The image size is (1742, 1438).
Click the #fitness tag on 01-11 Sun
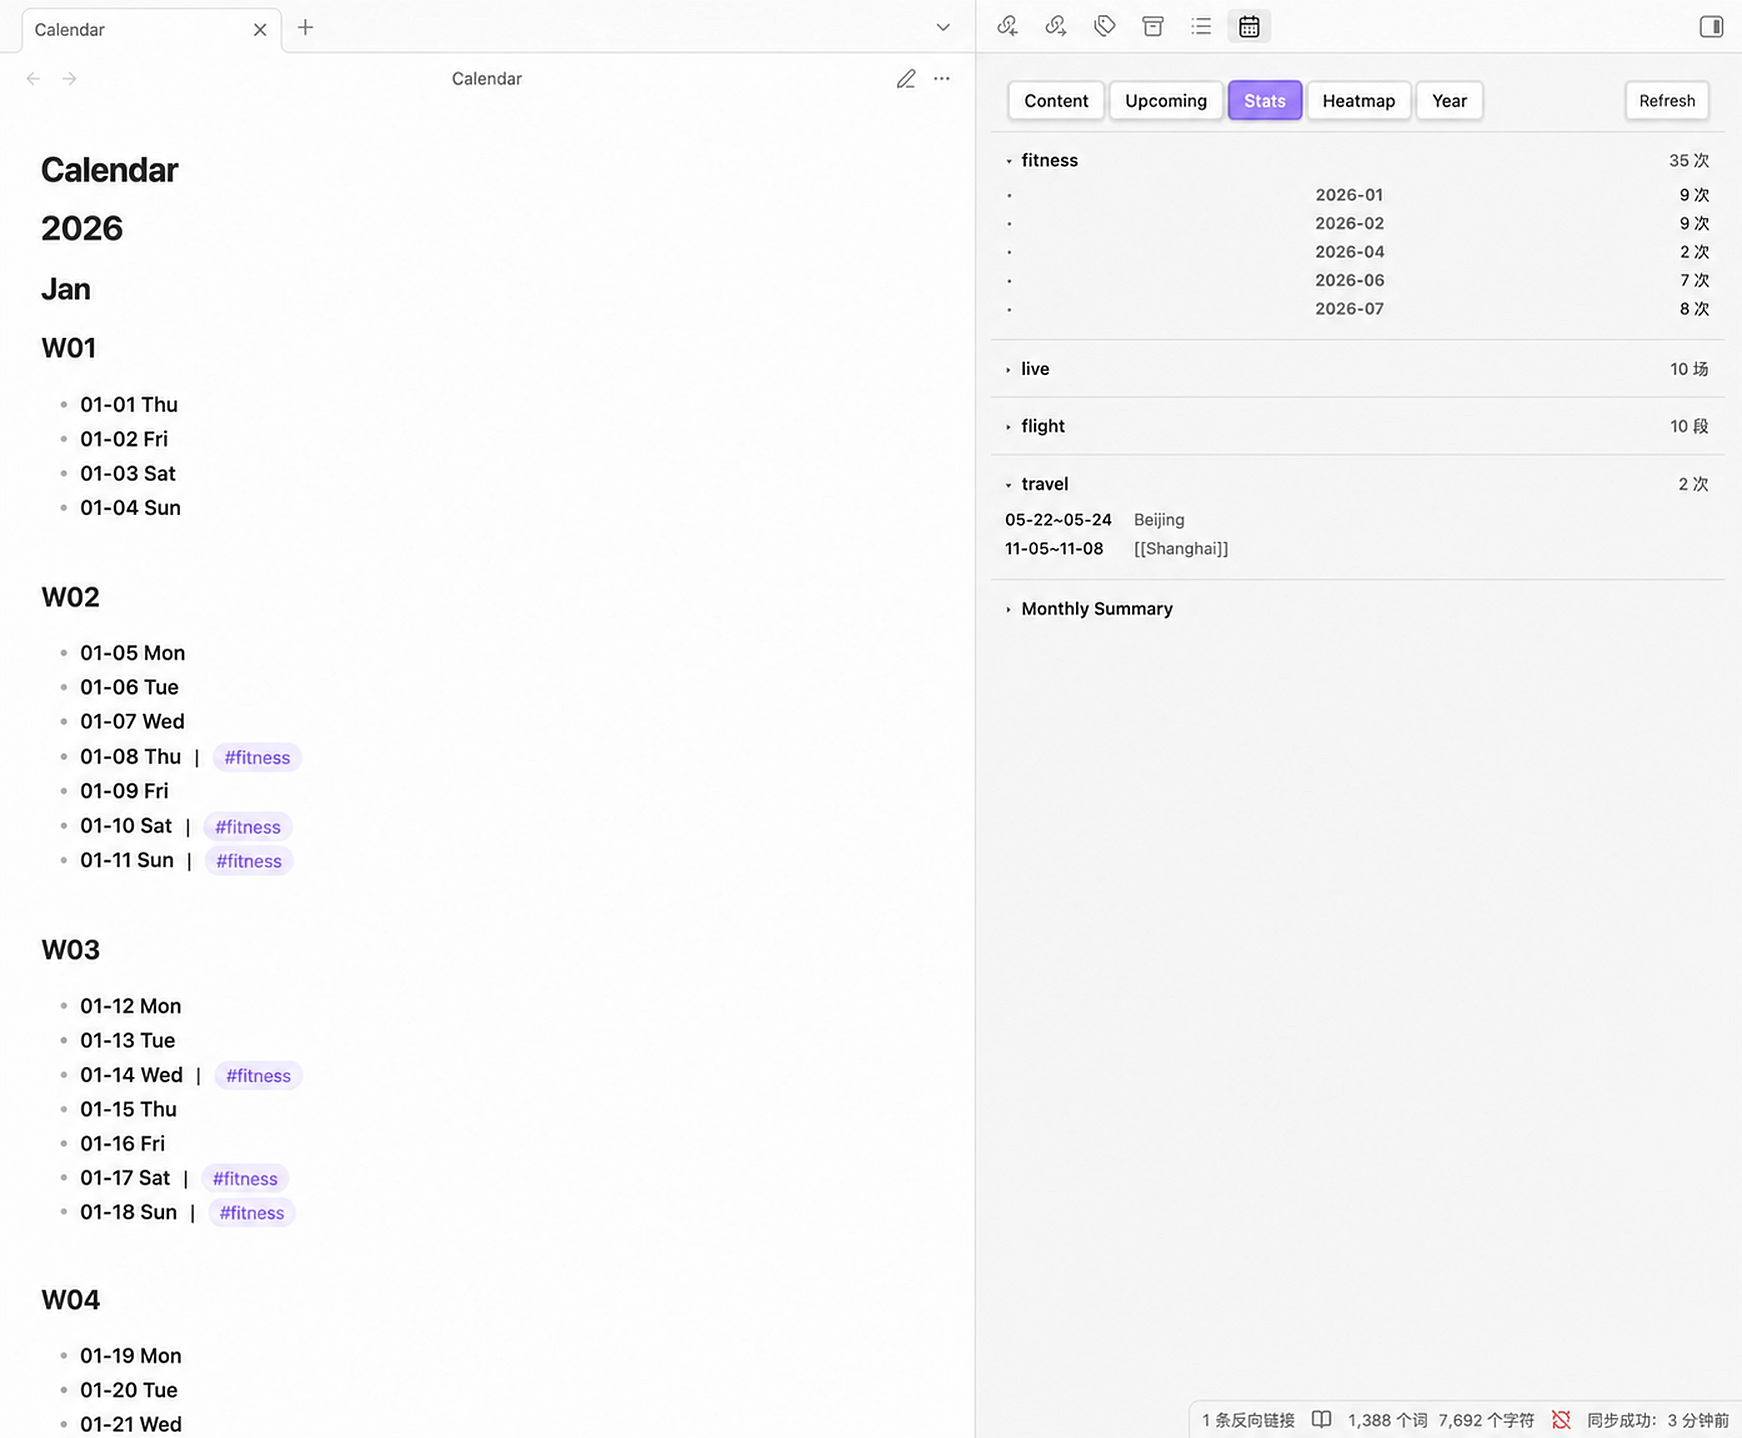[x=249, y=861]
